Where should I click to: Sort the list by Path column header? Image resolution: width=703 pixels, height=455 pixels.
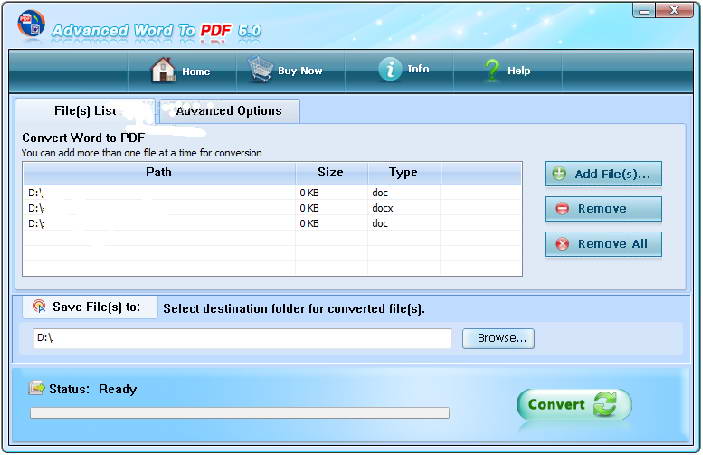(159, 172)
